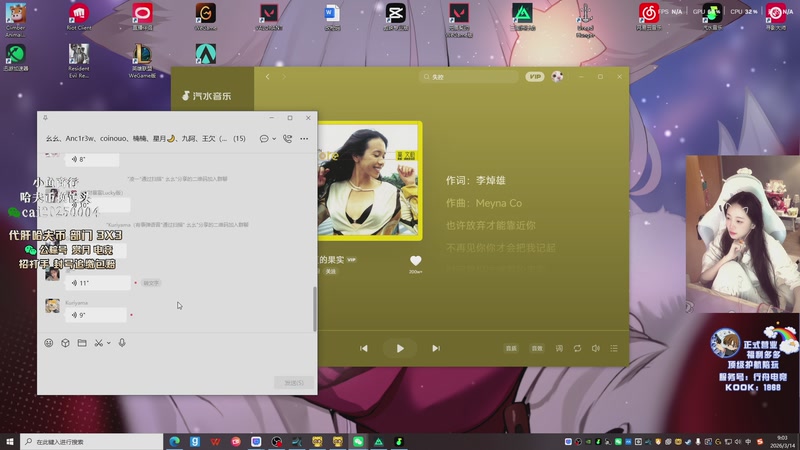Expand the screenshot tool dropdown arrow
The width and height of the screenshot is (800, 450).
(x=109, y=343)
